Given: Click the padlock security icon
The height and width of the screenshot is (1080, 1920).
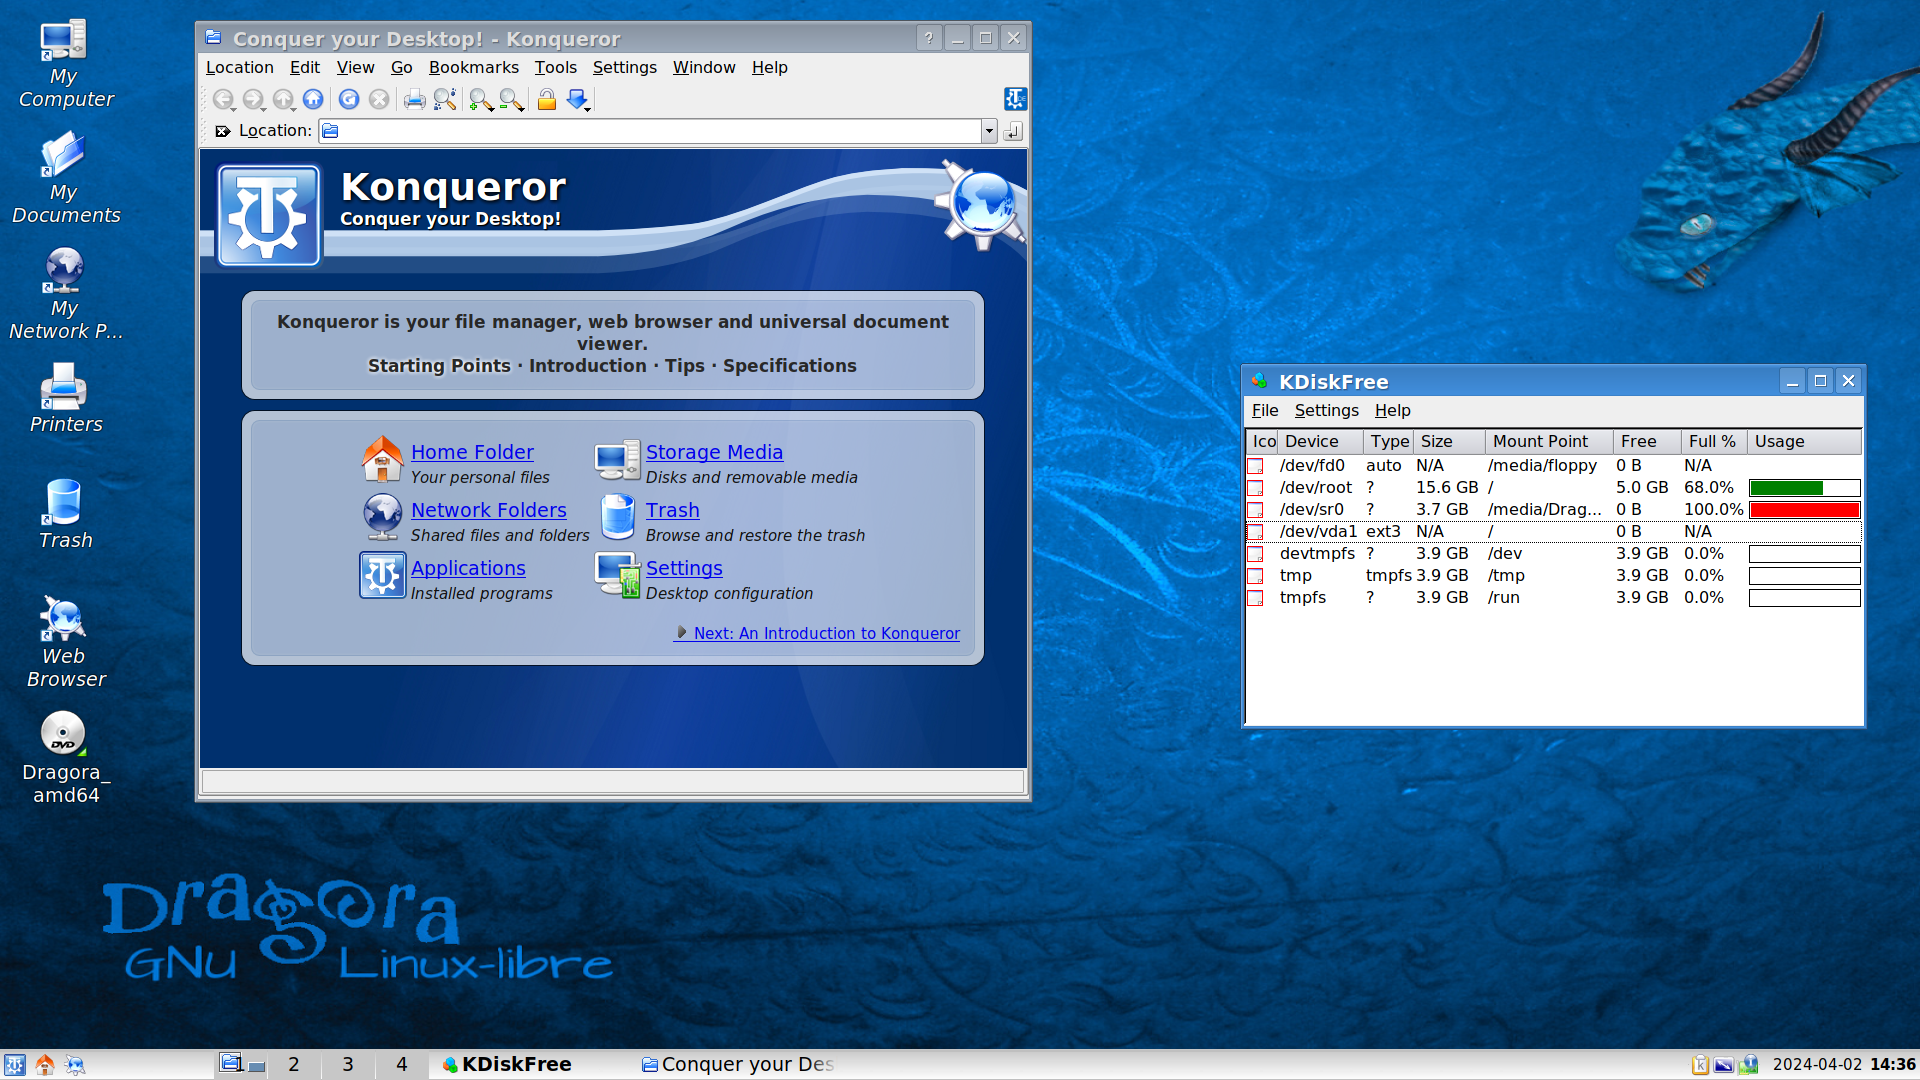Looking at the screenshot, I should click(546, 99).
